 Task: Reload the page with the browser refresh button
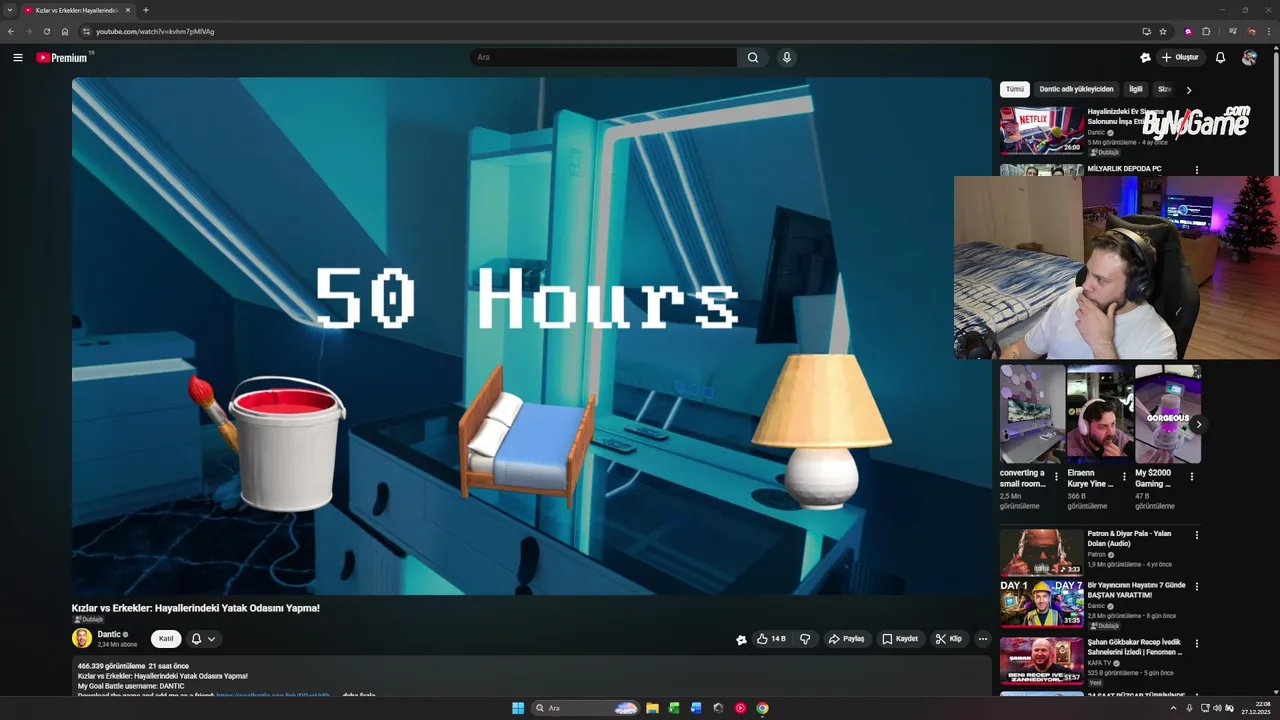(46, 31)
